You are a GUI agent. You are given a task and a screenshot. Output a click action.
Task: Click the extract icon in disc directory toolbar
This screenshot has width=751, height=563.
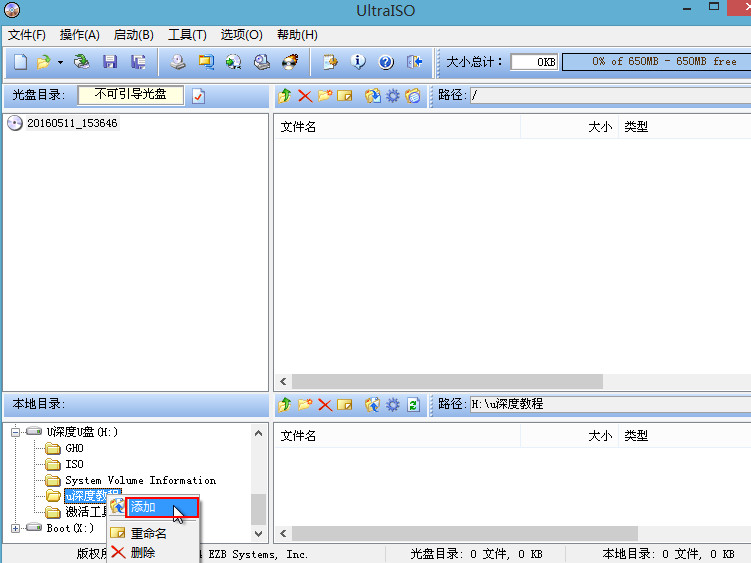click(373, 96)
